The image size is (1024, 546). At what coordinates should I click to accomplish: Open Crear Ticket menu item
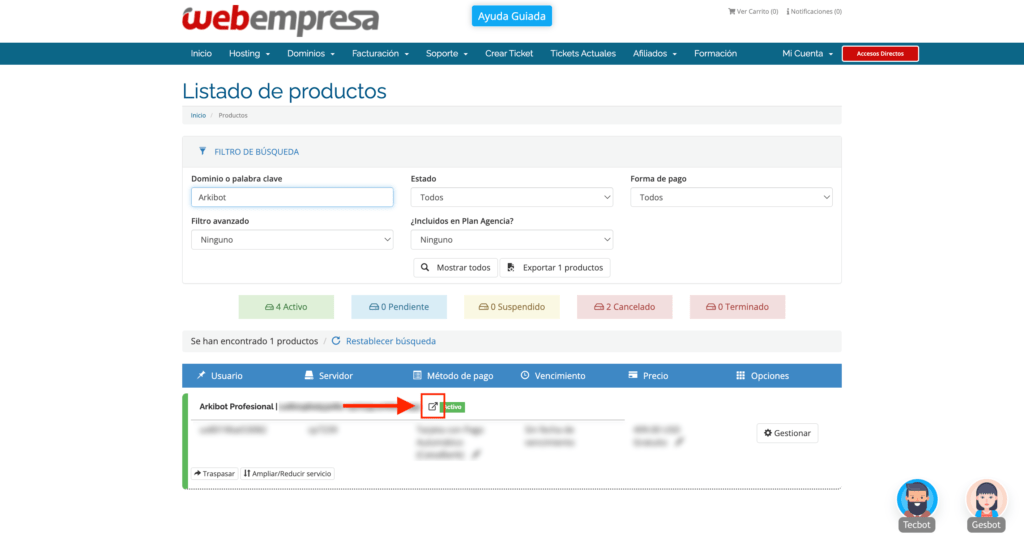(x=509, y=54)
